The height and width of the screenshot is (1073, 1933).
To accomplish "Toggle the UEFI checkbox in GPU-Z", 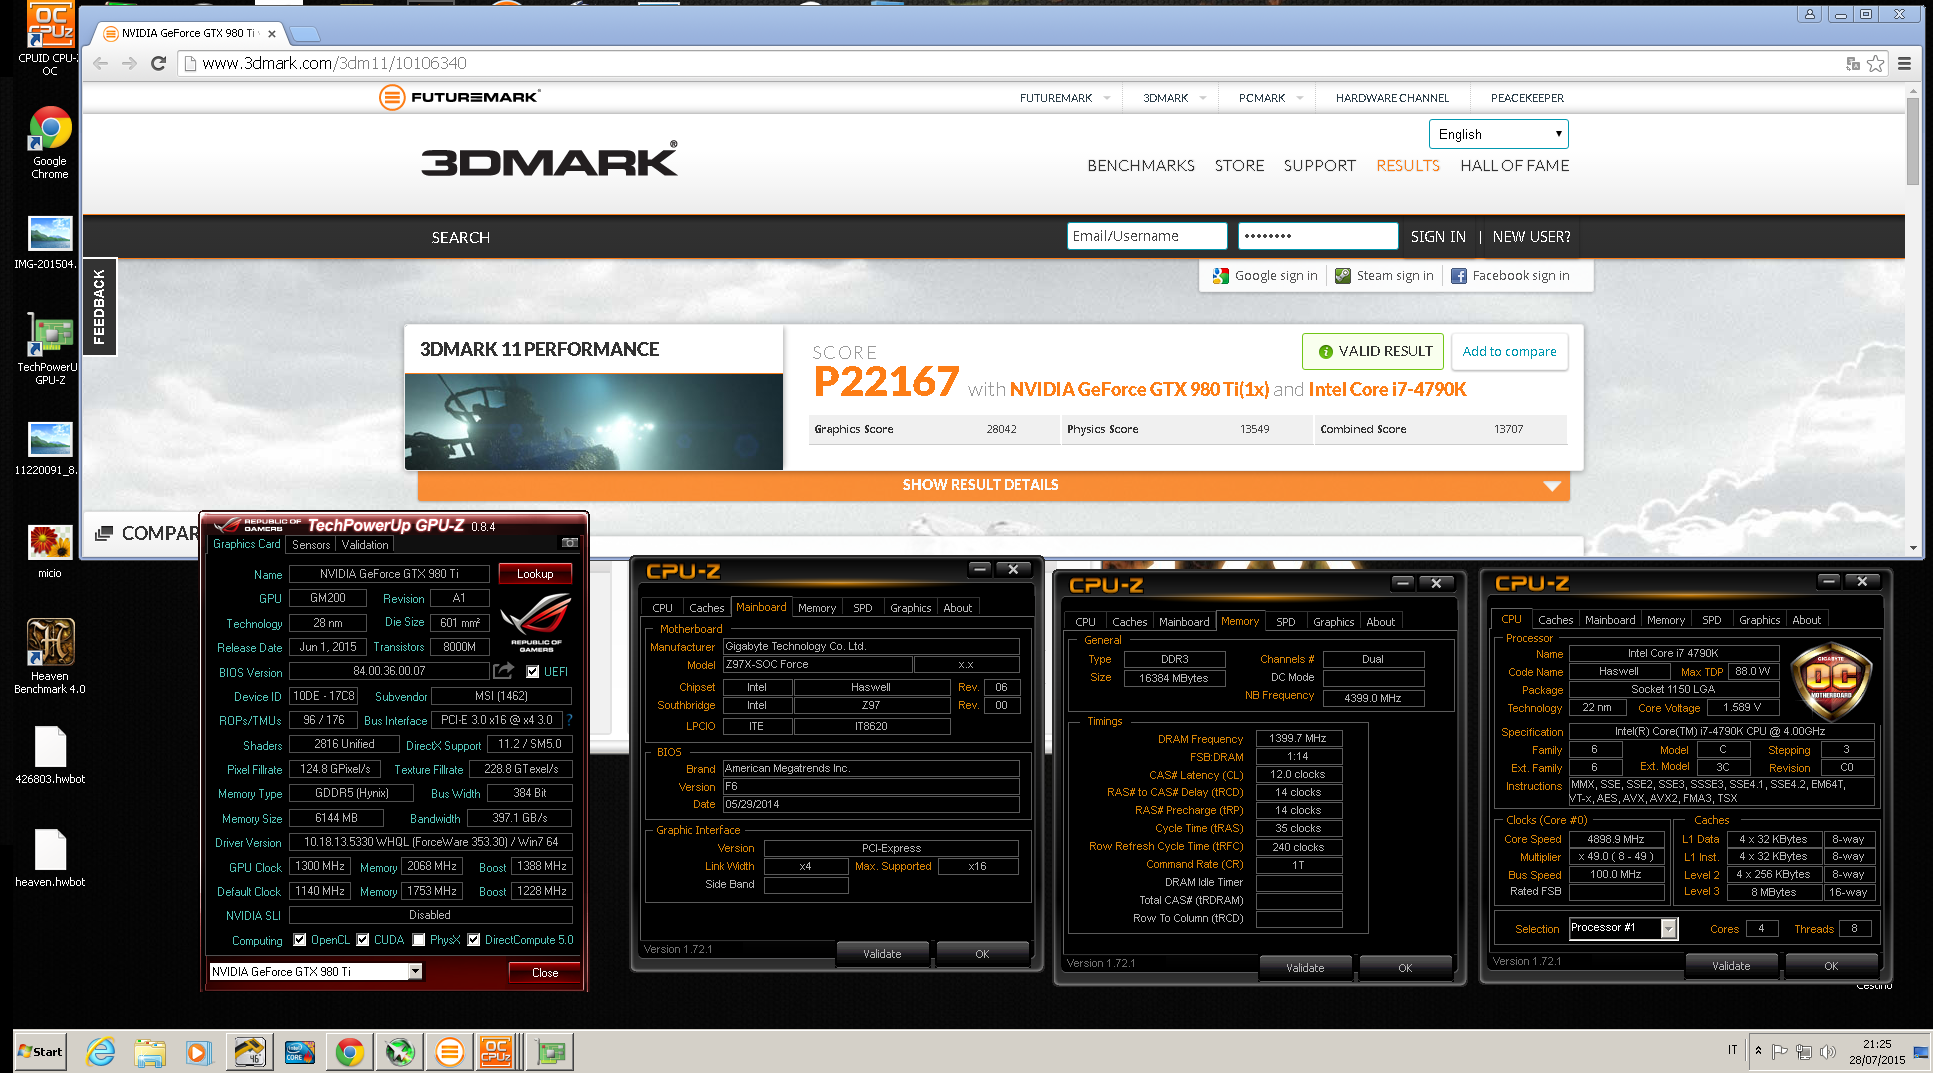I will coord(533,672).
